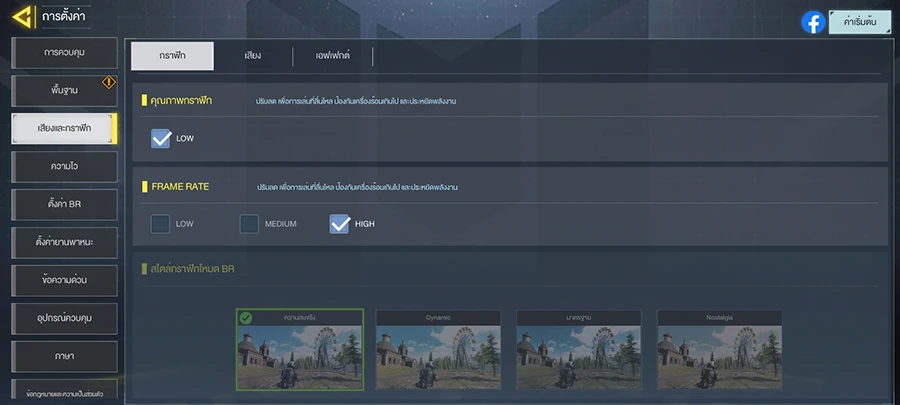Open ตั้งค่า BR in the sidebar
Screen dimensions: 900x405
click(x=64, y=204)
